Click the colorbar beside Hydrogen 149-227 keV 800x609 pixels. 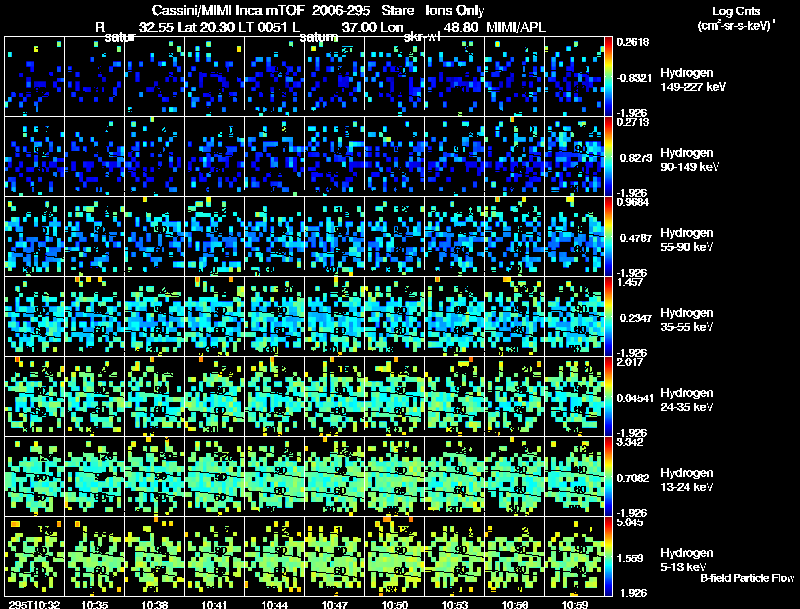tap(608, 76)
